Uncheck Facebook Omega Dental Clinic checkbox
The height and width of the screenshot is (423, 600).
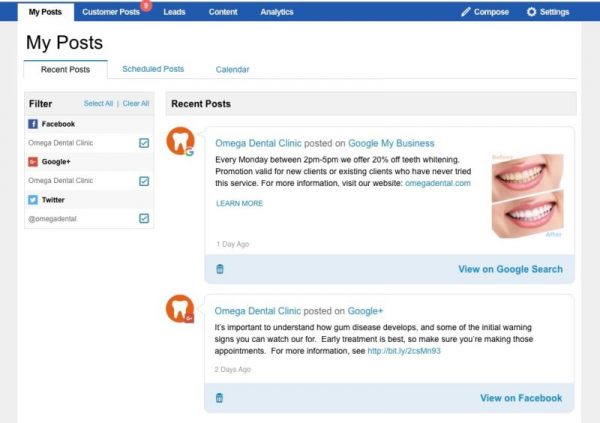[x=144, y=143]
